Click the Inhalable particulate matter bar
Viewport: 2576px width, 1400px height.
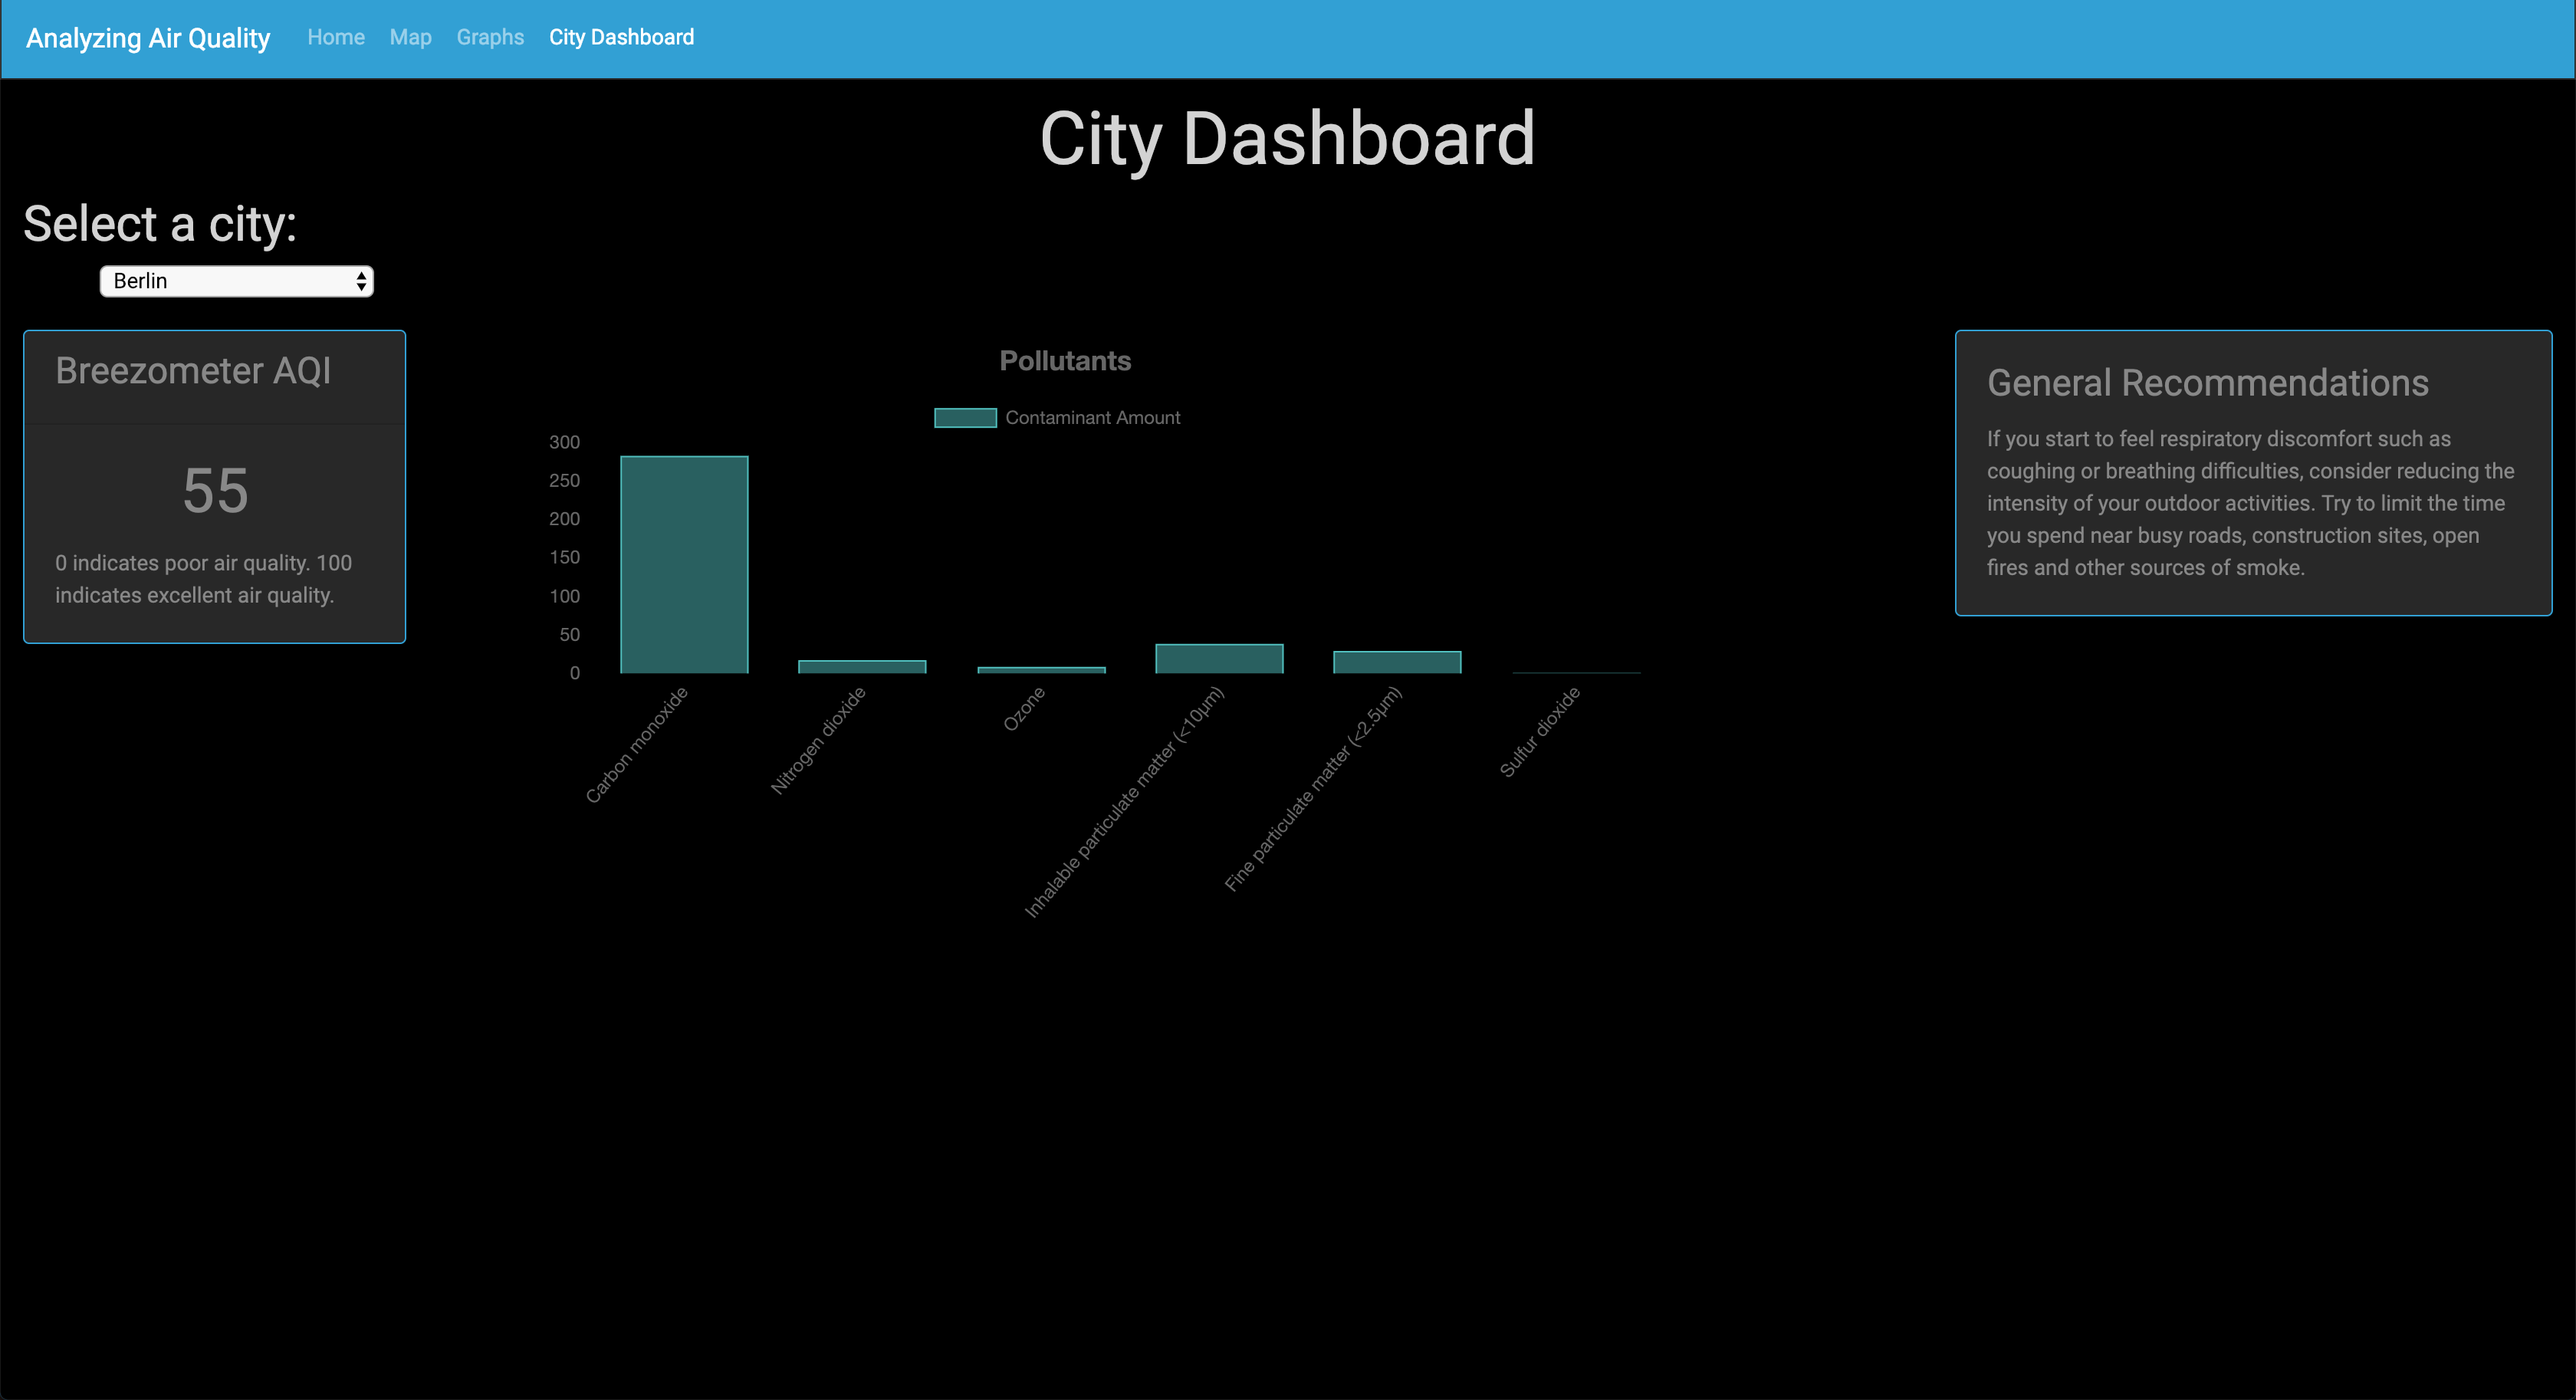coord(1219,658)
